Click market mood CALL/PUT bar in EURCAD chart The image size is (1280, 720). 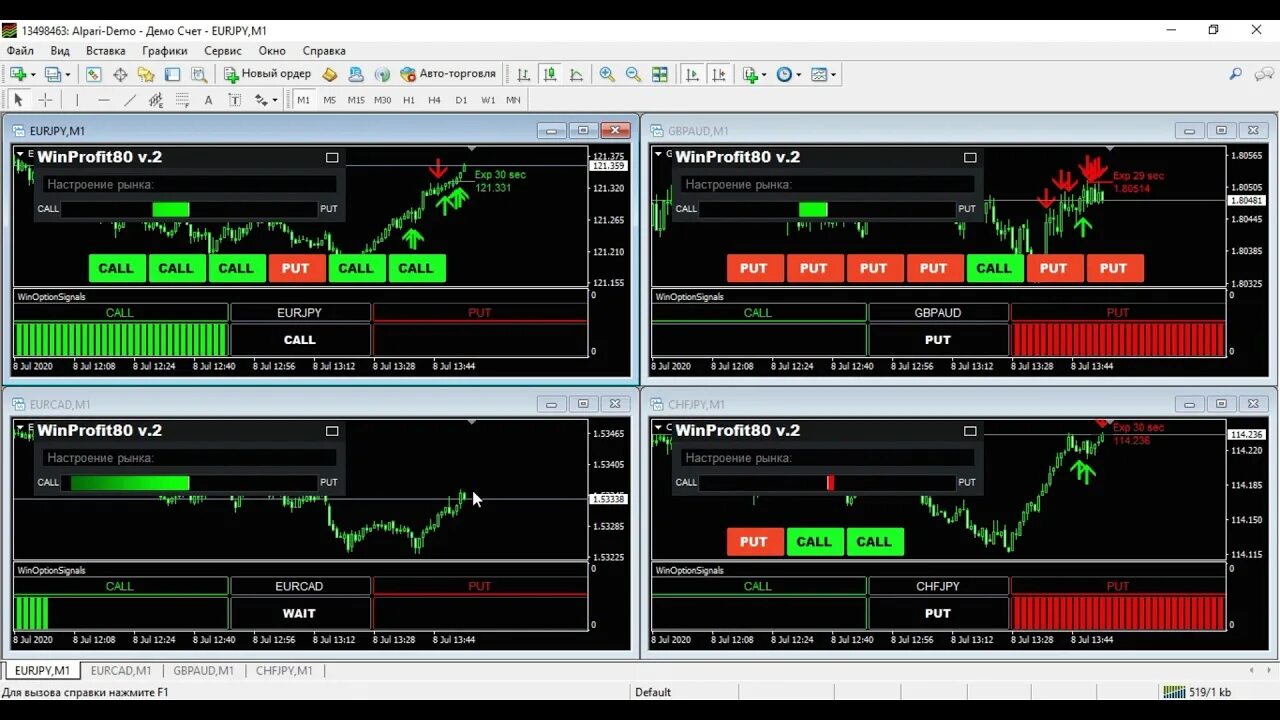189,483
